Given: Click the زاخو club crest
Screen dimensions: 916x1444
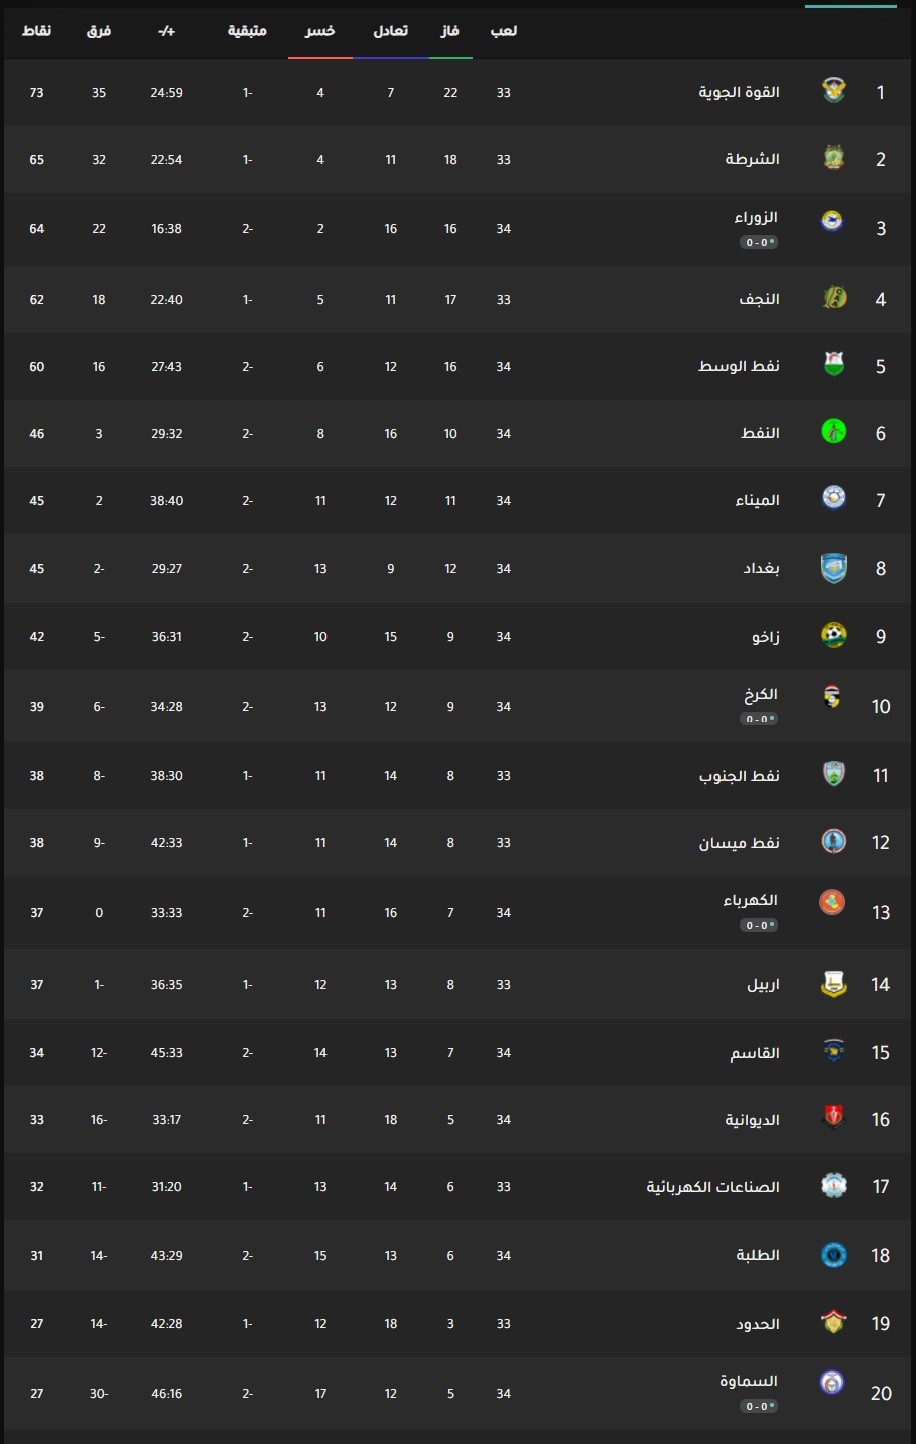Looking at the screenshot, I should 833,635.
